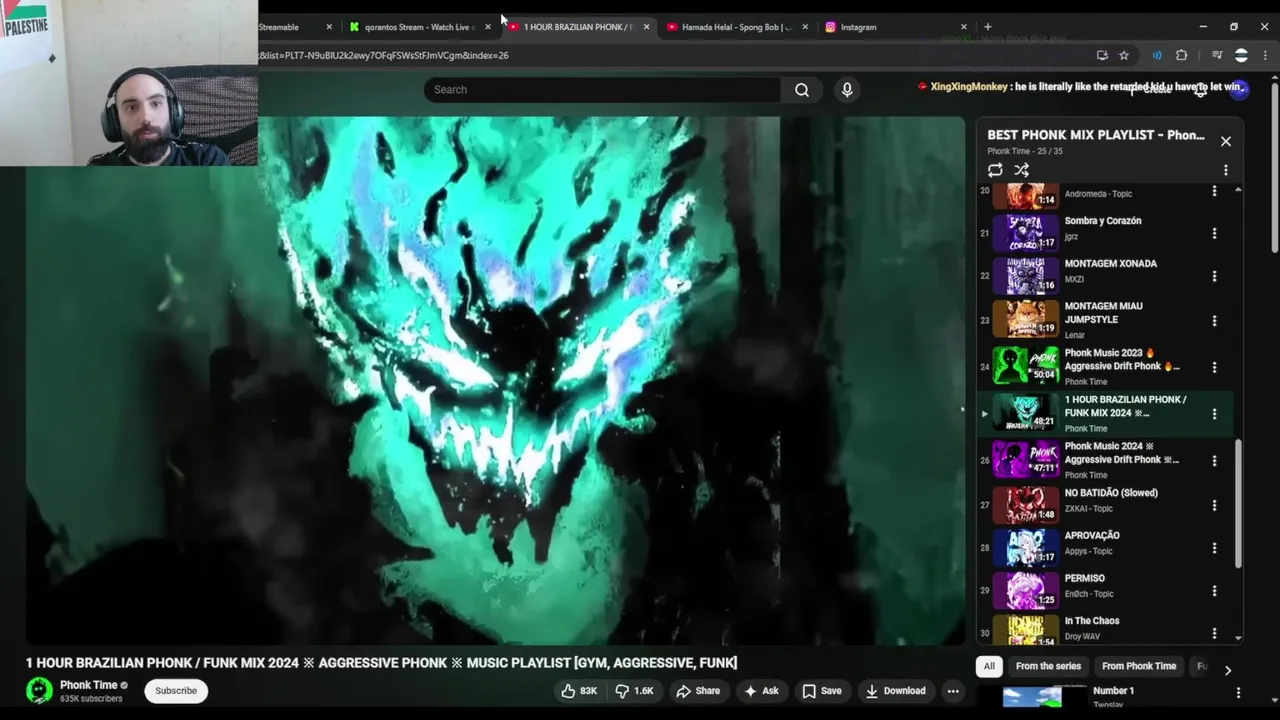Select the All filter chip
The width and height of the screenshot is (1280, 720).
pos(989,666)
